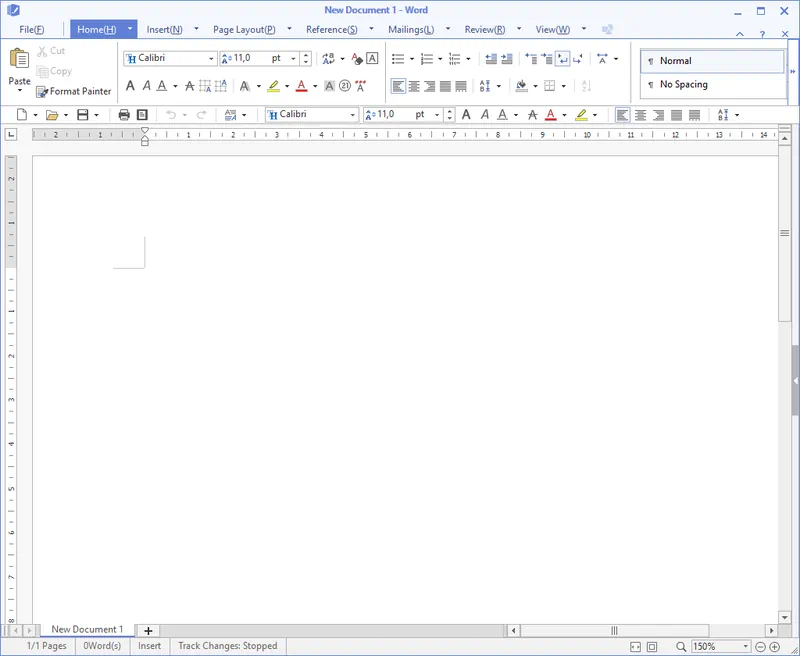Toggle italic in the ribbon font group
The width and height of the screenshot is (800, 656).
pos(145,87)
